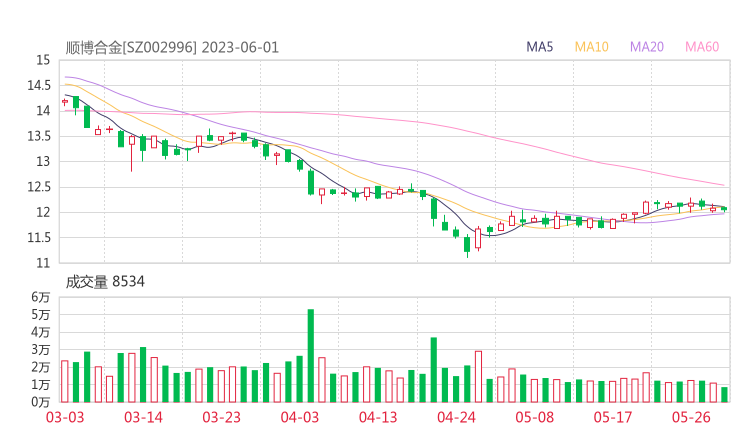Image resolution: width=740 pixels, height=440 pixels.
Task: Click the lowest green candlestick near 04-24
Action: click(x=467, y=245)
